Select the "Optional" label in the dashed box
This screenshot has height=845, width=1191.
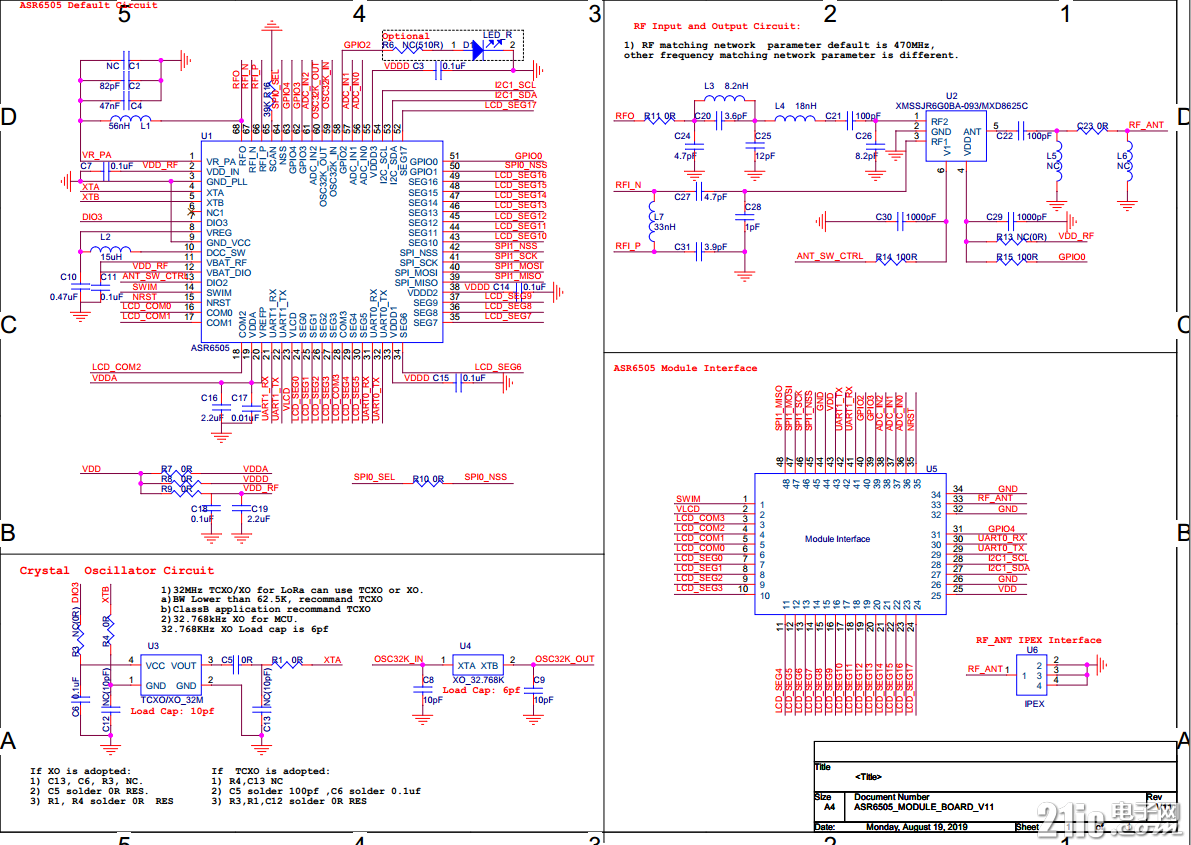pos(406,36)
